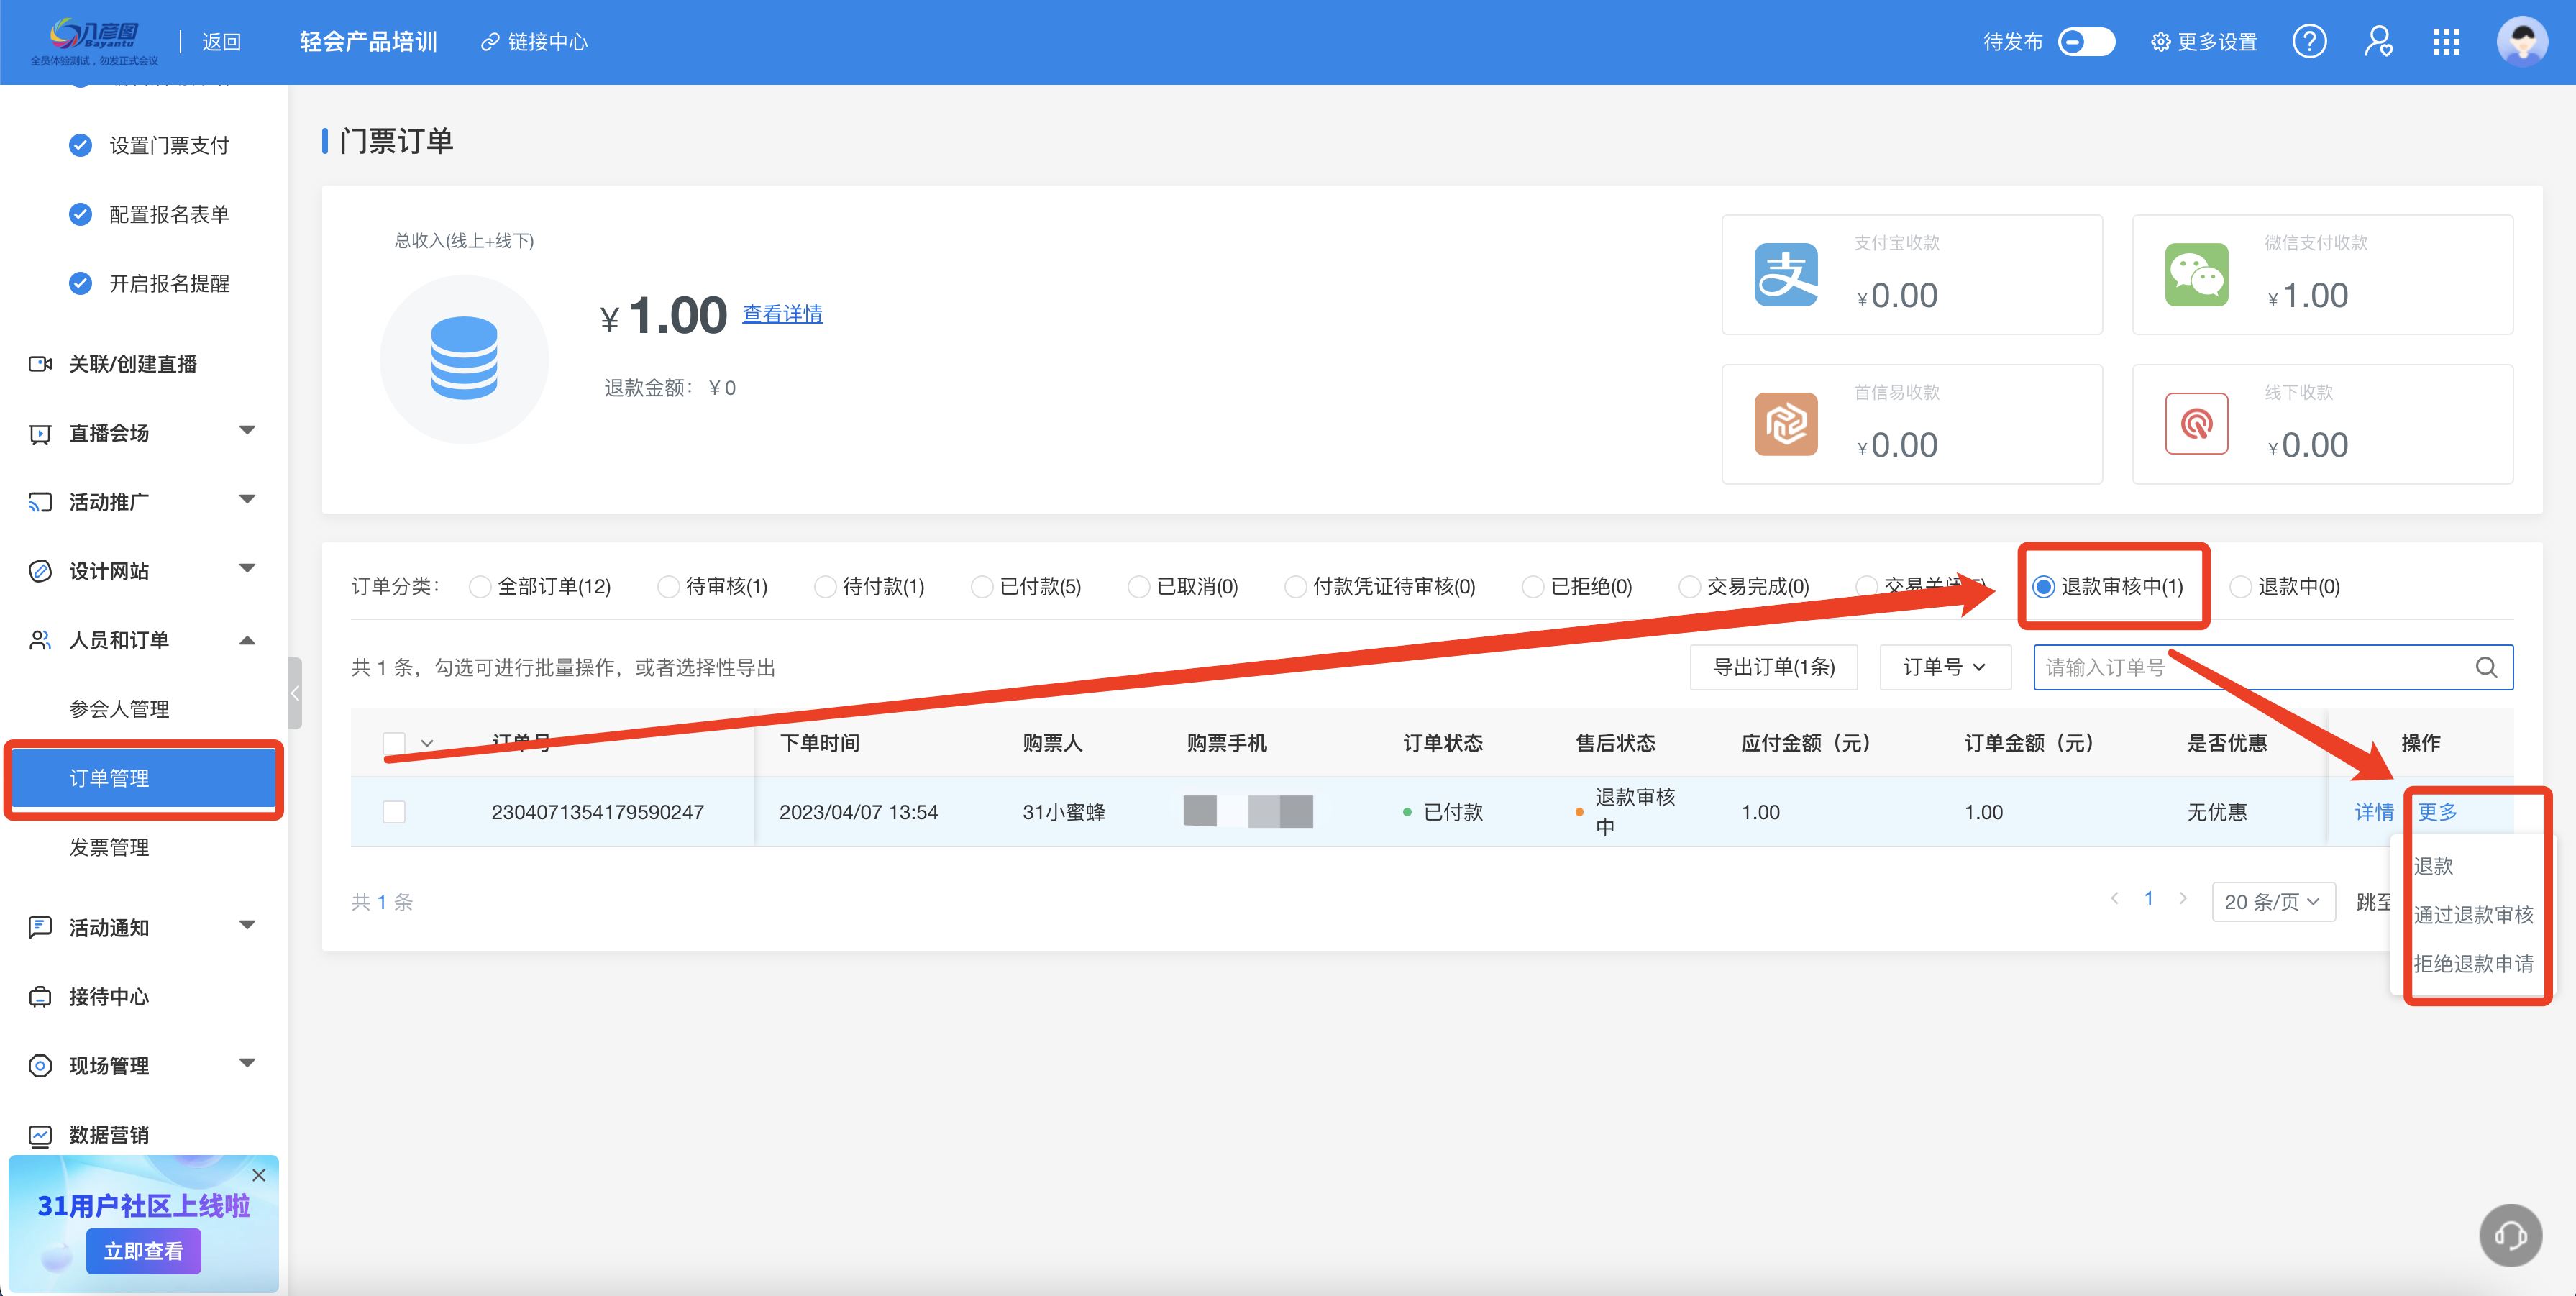
Task: Expand the 活动通知 menu arrow
Action: (247, 925)
